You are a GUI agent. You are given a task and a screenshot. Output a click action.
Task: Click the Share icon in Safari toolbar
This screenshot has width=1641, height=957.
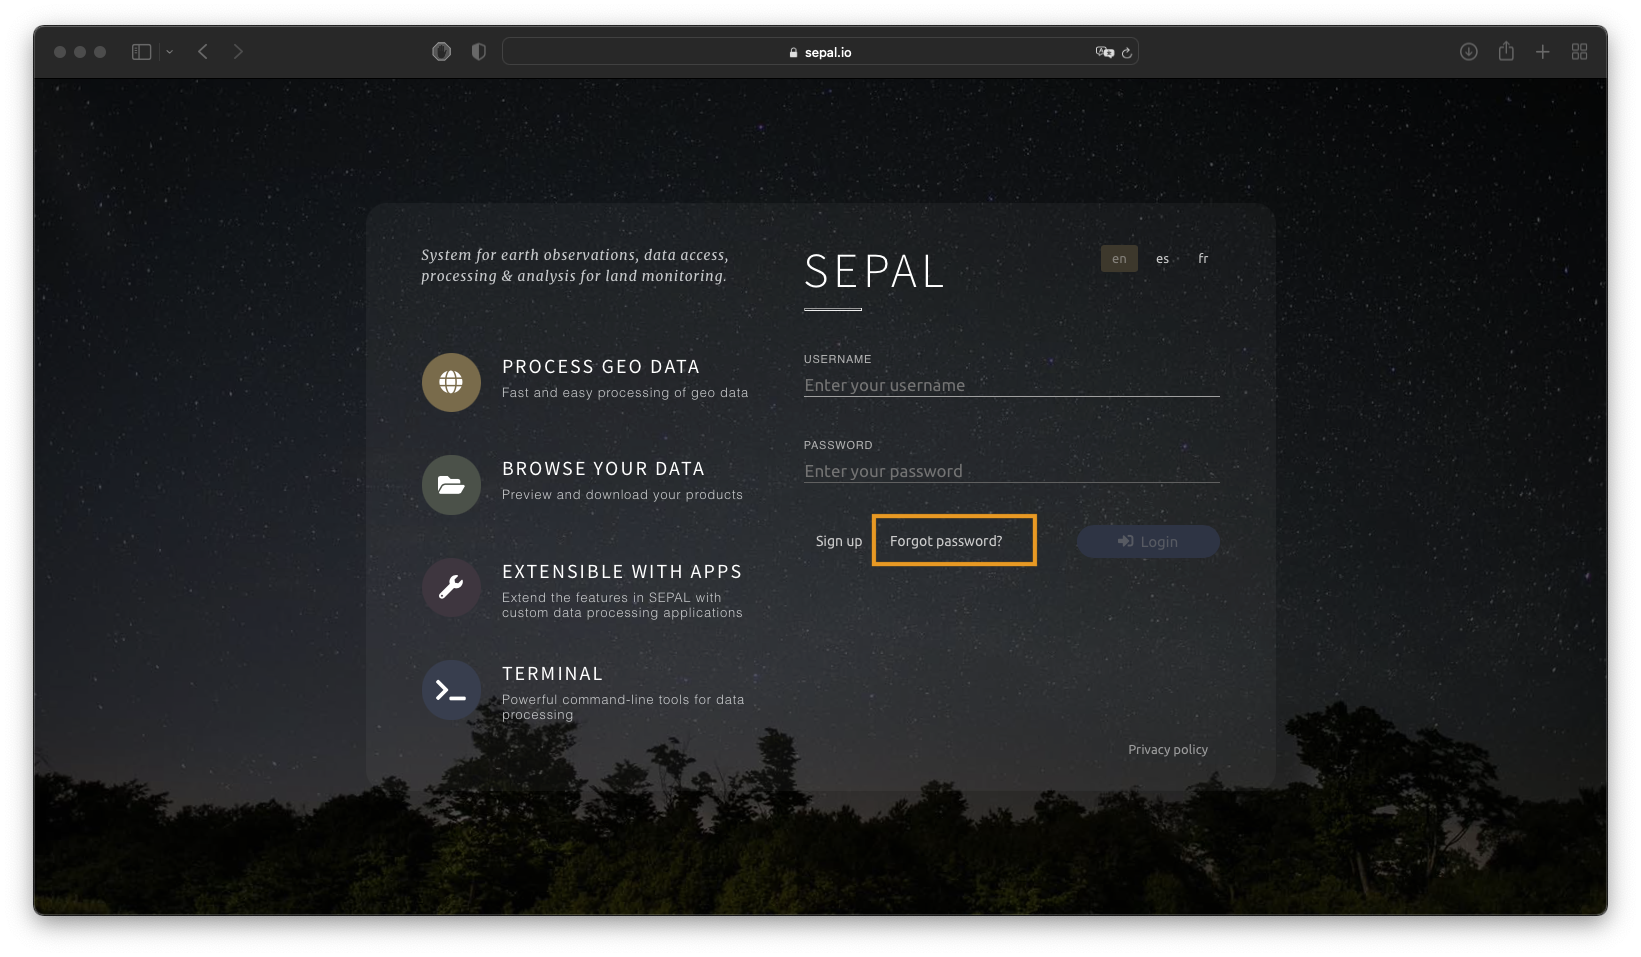1506,51
